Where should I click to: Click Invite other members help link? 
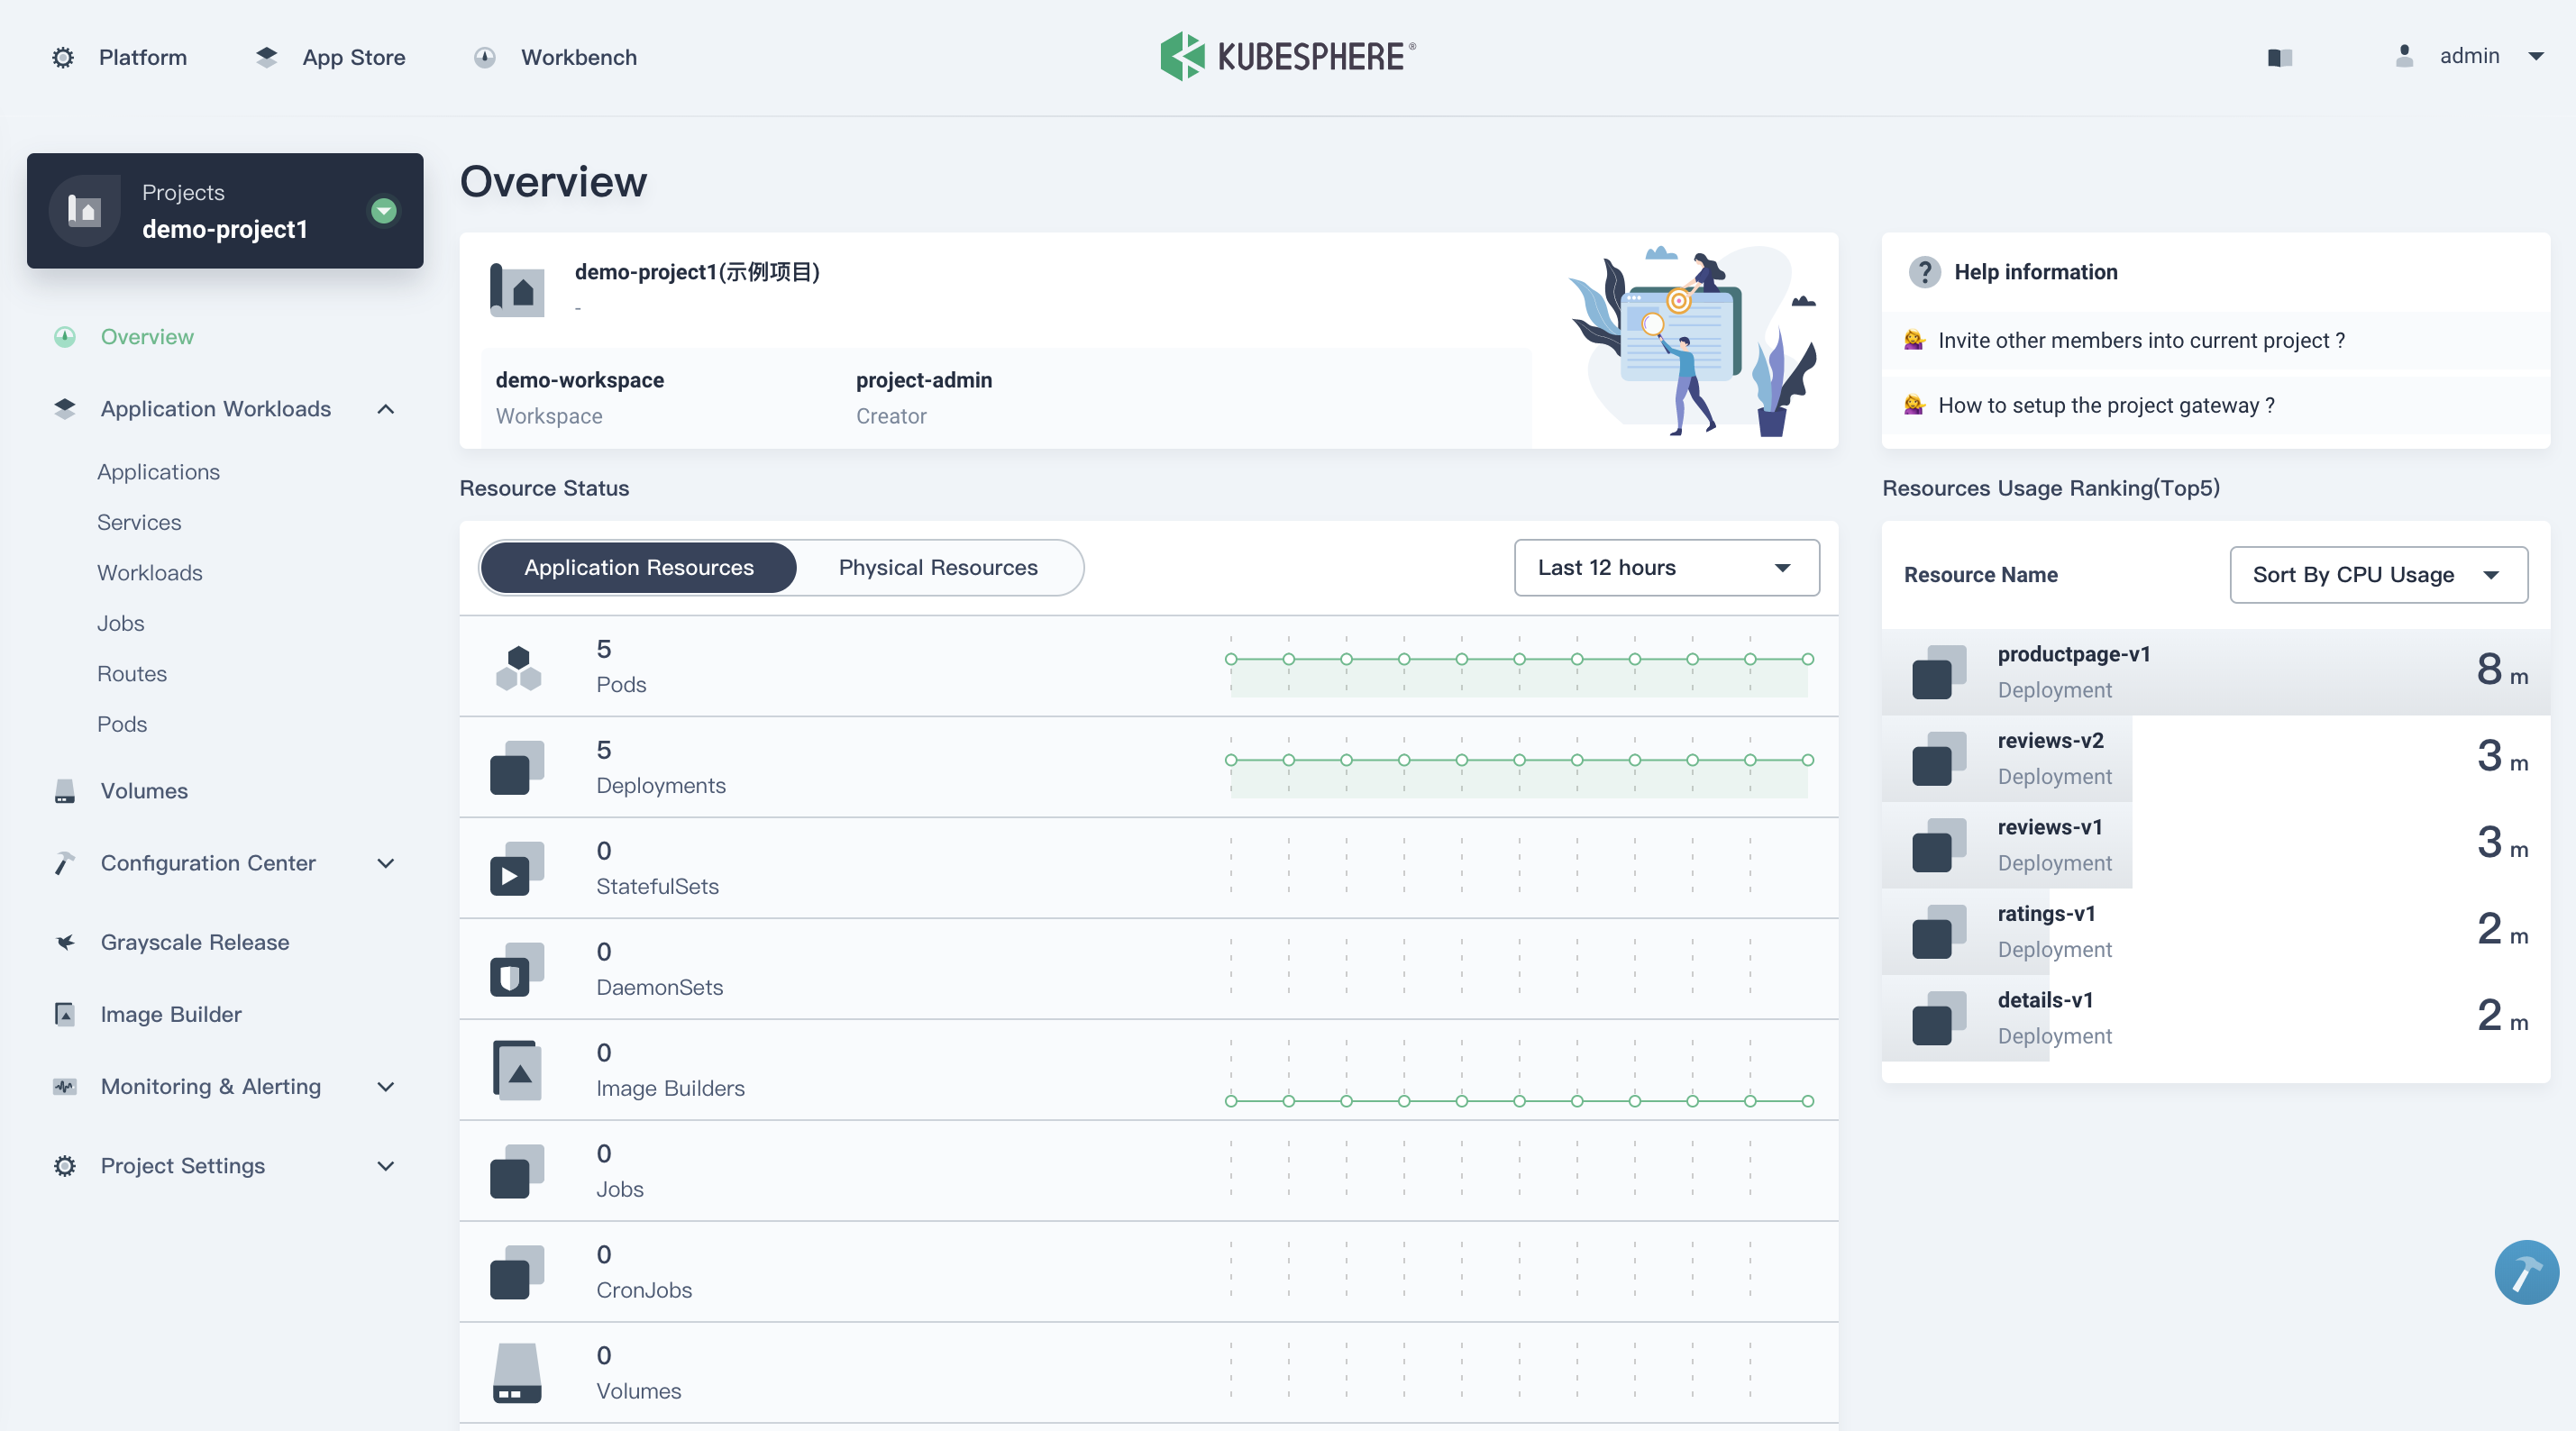[2142, 338]
